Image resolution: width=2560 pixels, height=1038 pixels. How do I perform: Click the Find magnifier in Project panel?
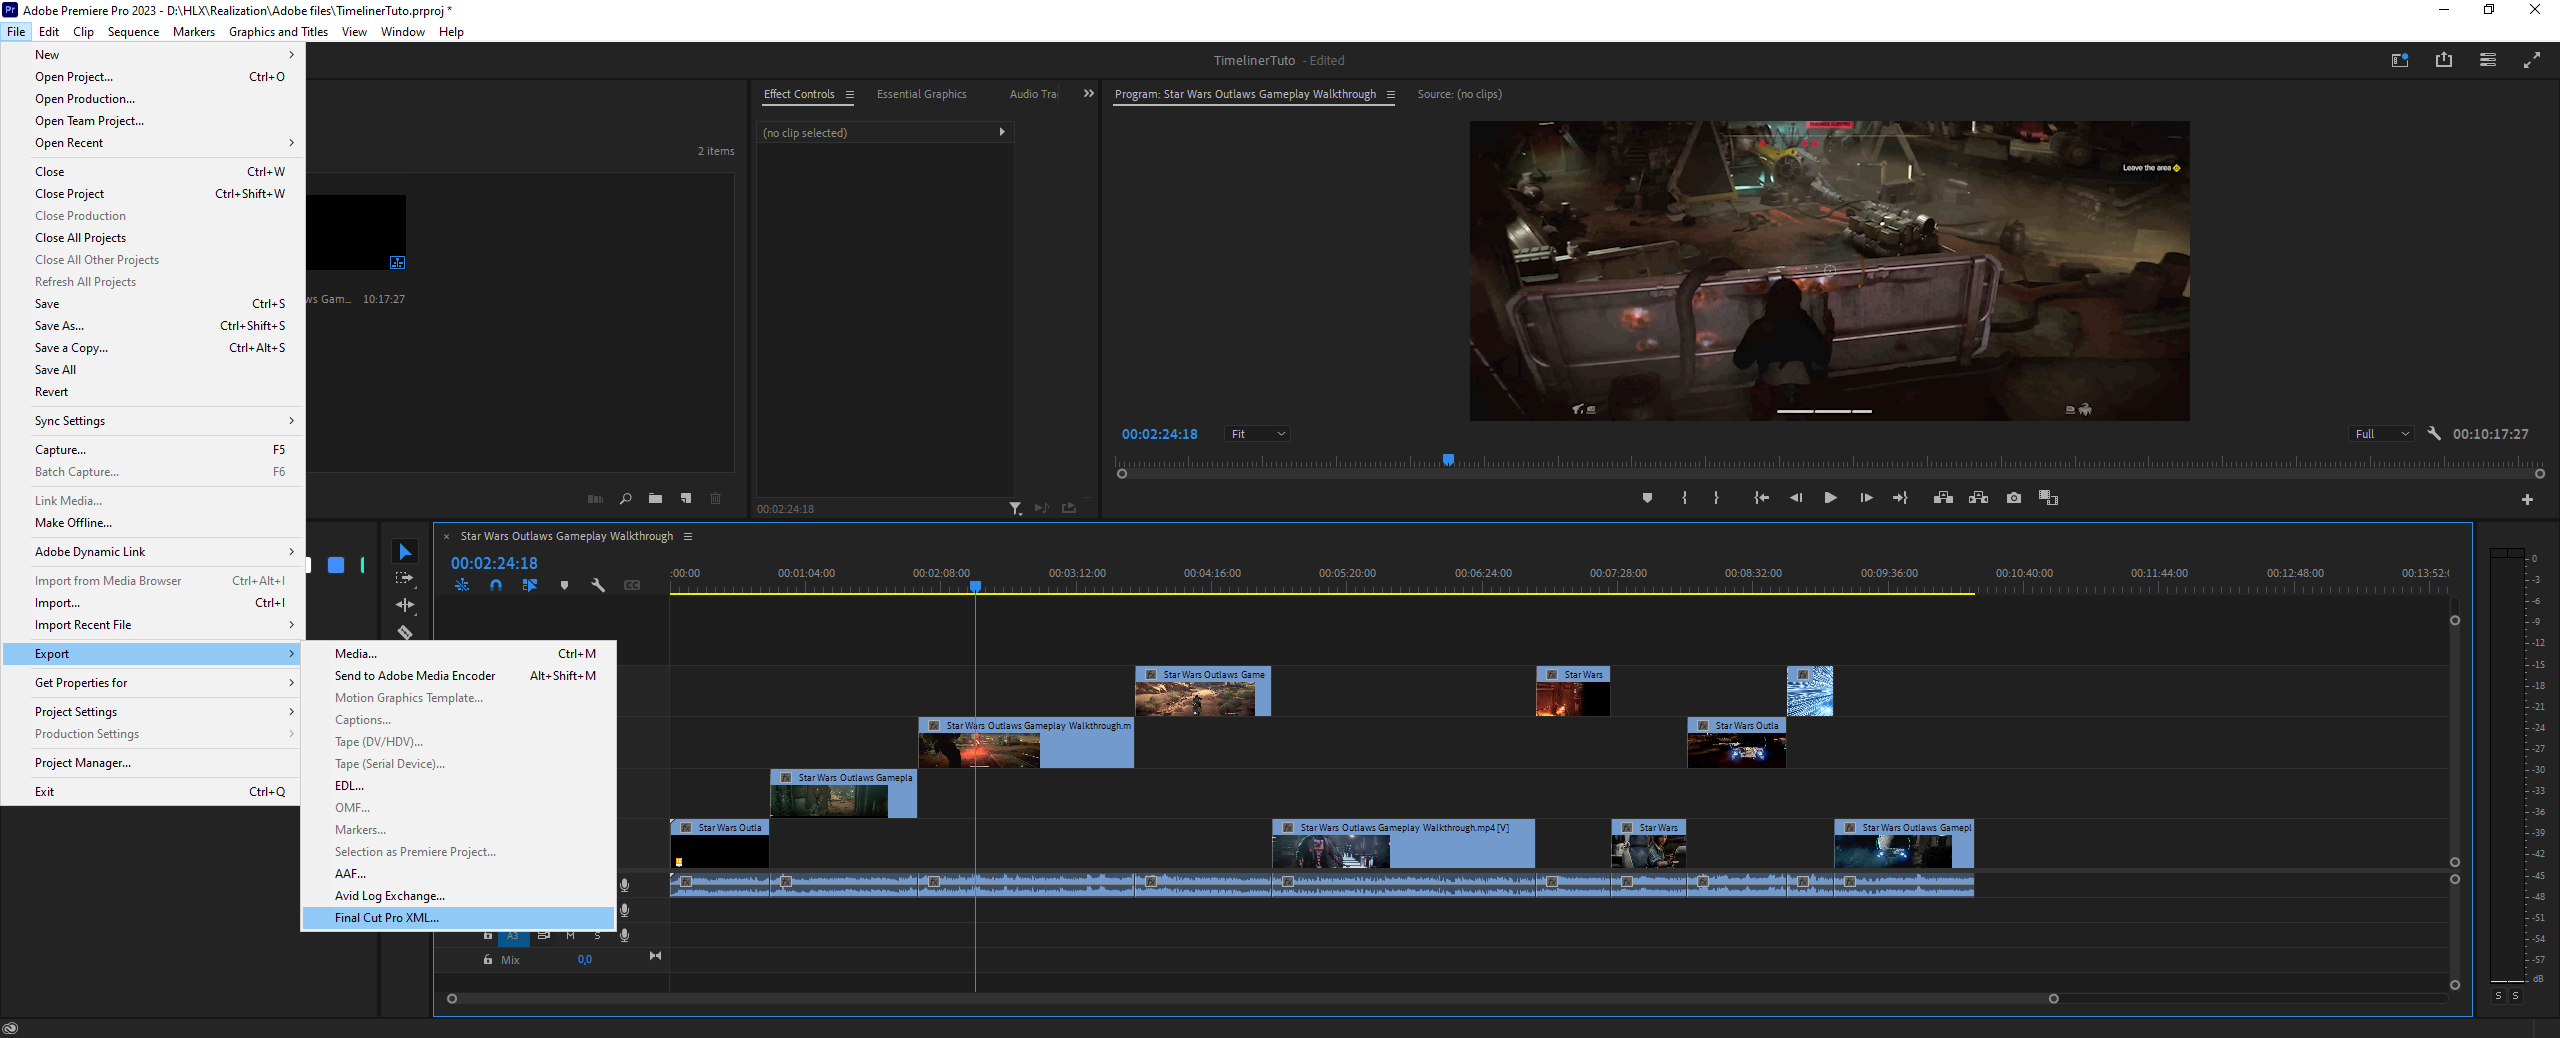click(x=625, y=498)
